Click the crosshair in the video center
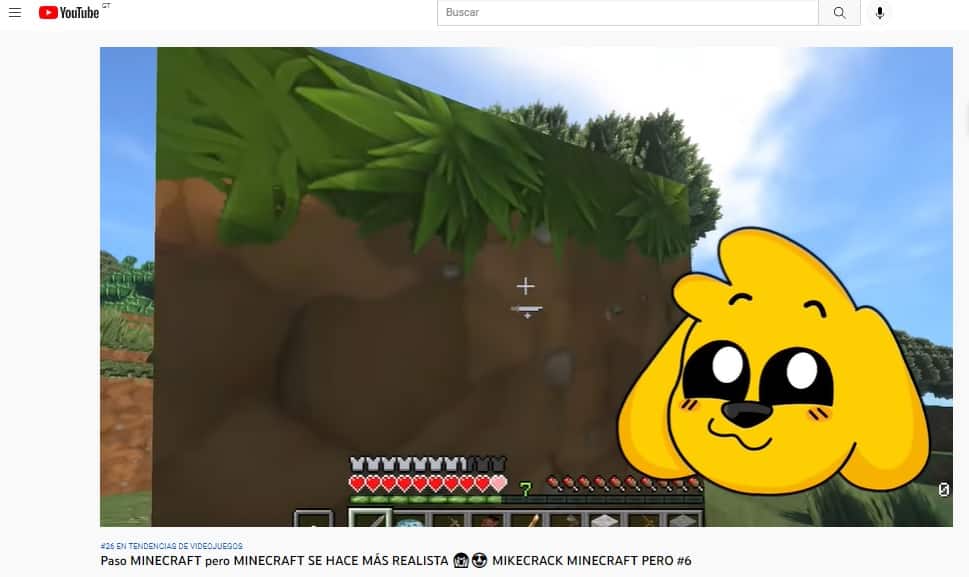Screen dimensions: 969x577 point(525,287)
